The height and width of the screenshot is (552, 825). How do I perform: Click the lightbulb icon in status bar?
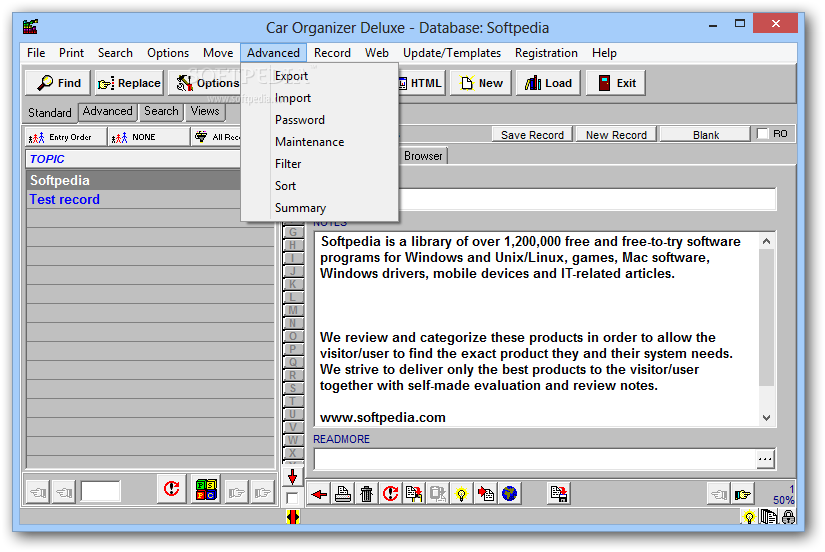pyautogui.click(x=749, y=518)
